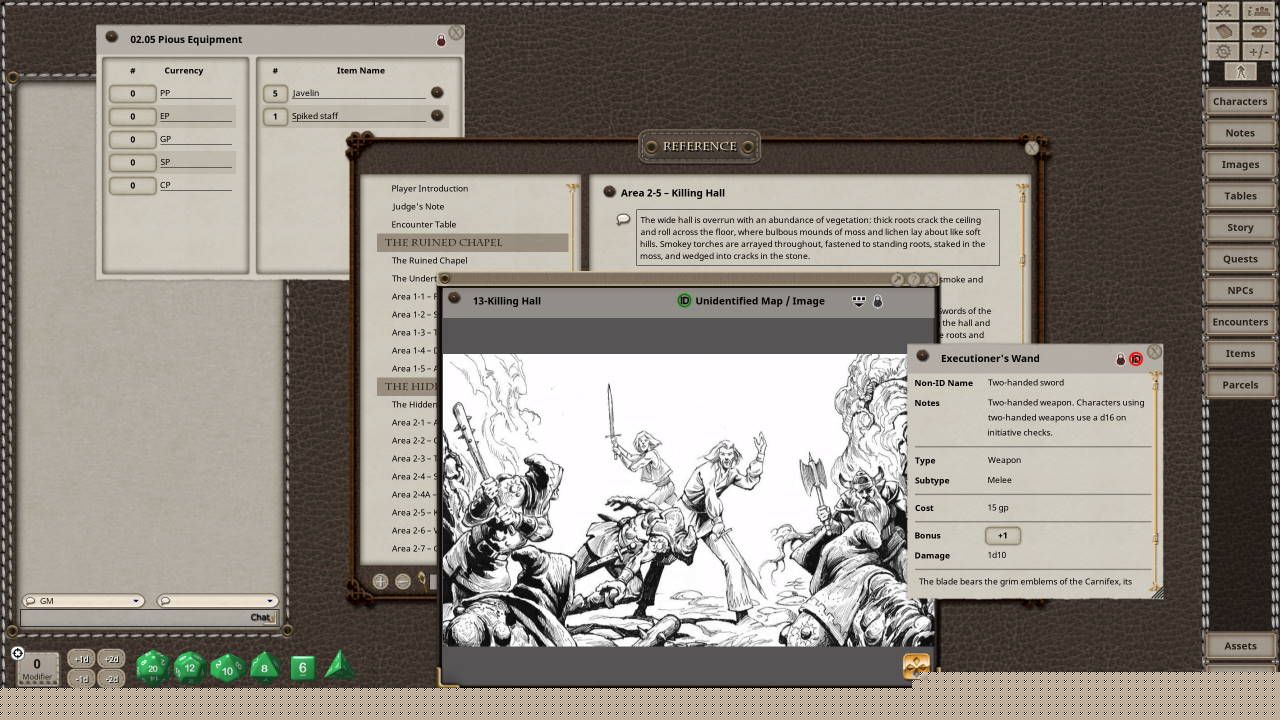
Task: Click the Javelin quantity field showing 5
Action: coord(275,93)
